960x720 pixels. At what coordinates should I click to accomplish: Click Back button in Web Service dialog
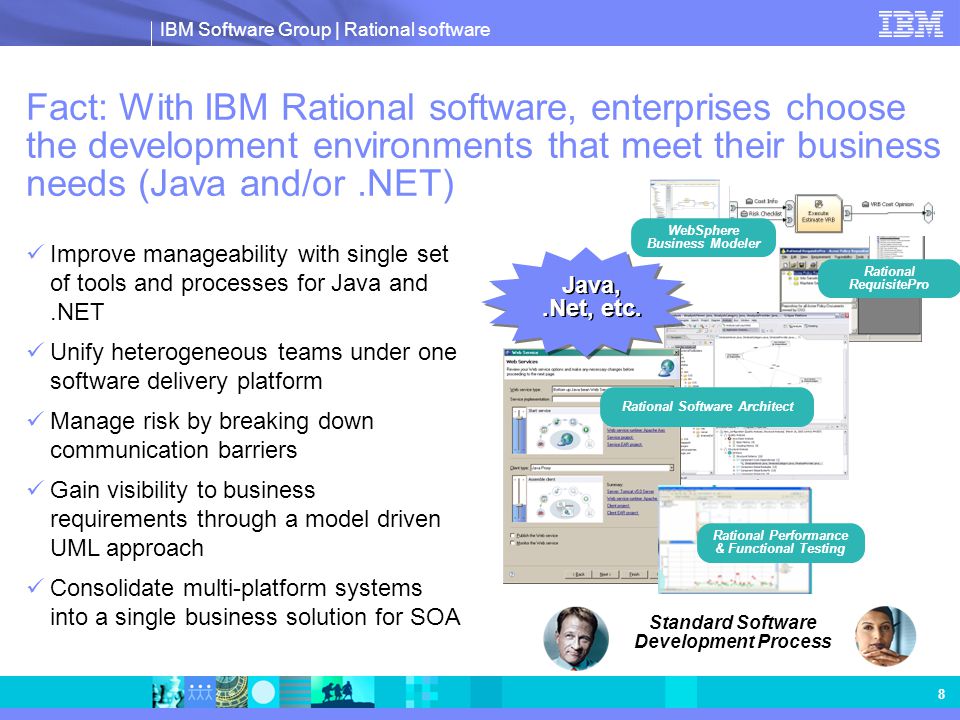578,574
